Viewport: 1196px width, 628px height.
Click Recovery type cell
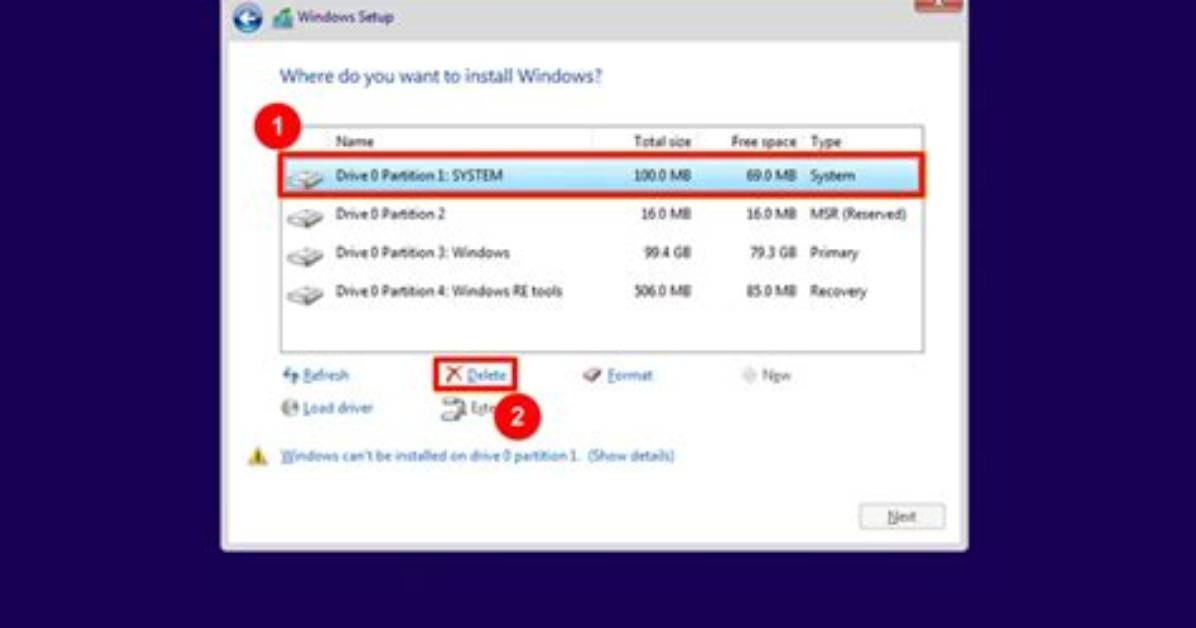[838, 291]
